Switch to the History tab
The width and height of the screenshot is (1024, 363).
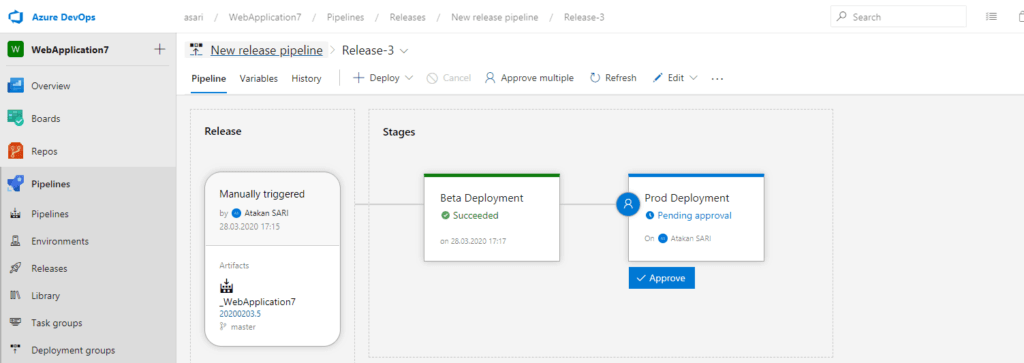(306, 78)
